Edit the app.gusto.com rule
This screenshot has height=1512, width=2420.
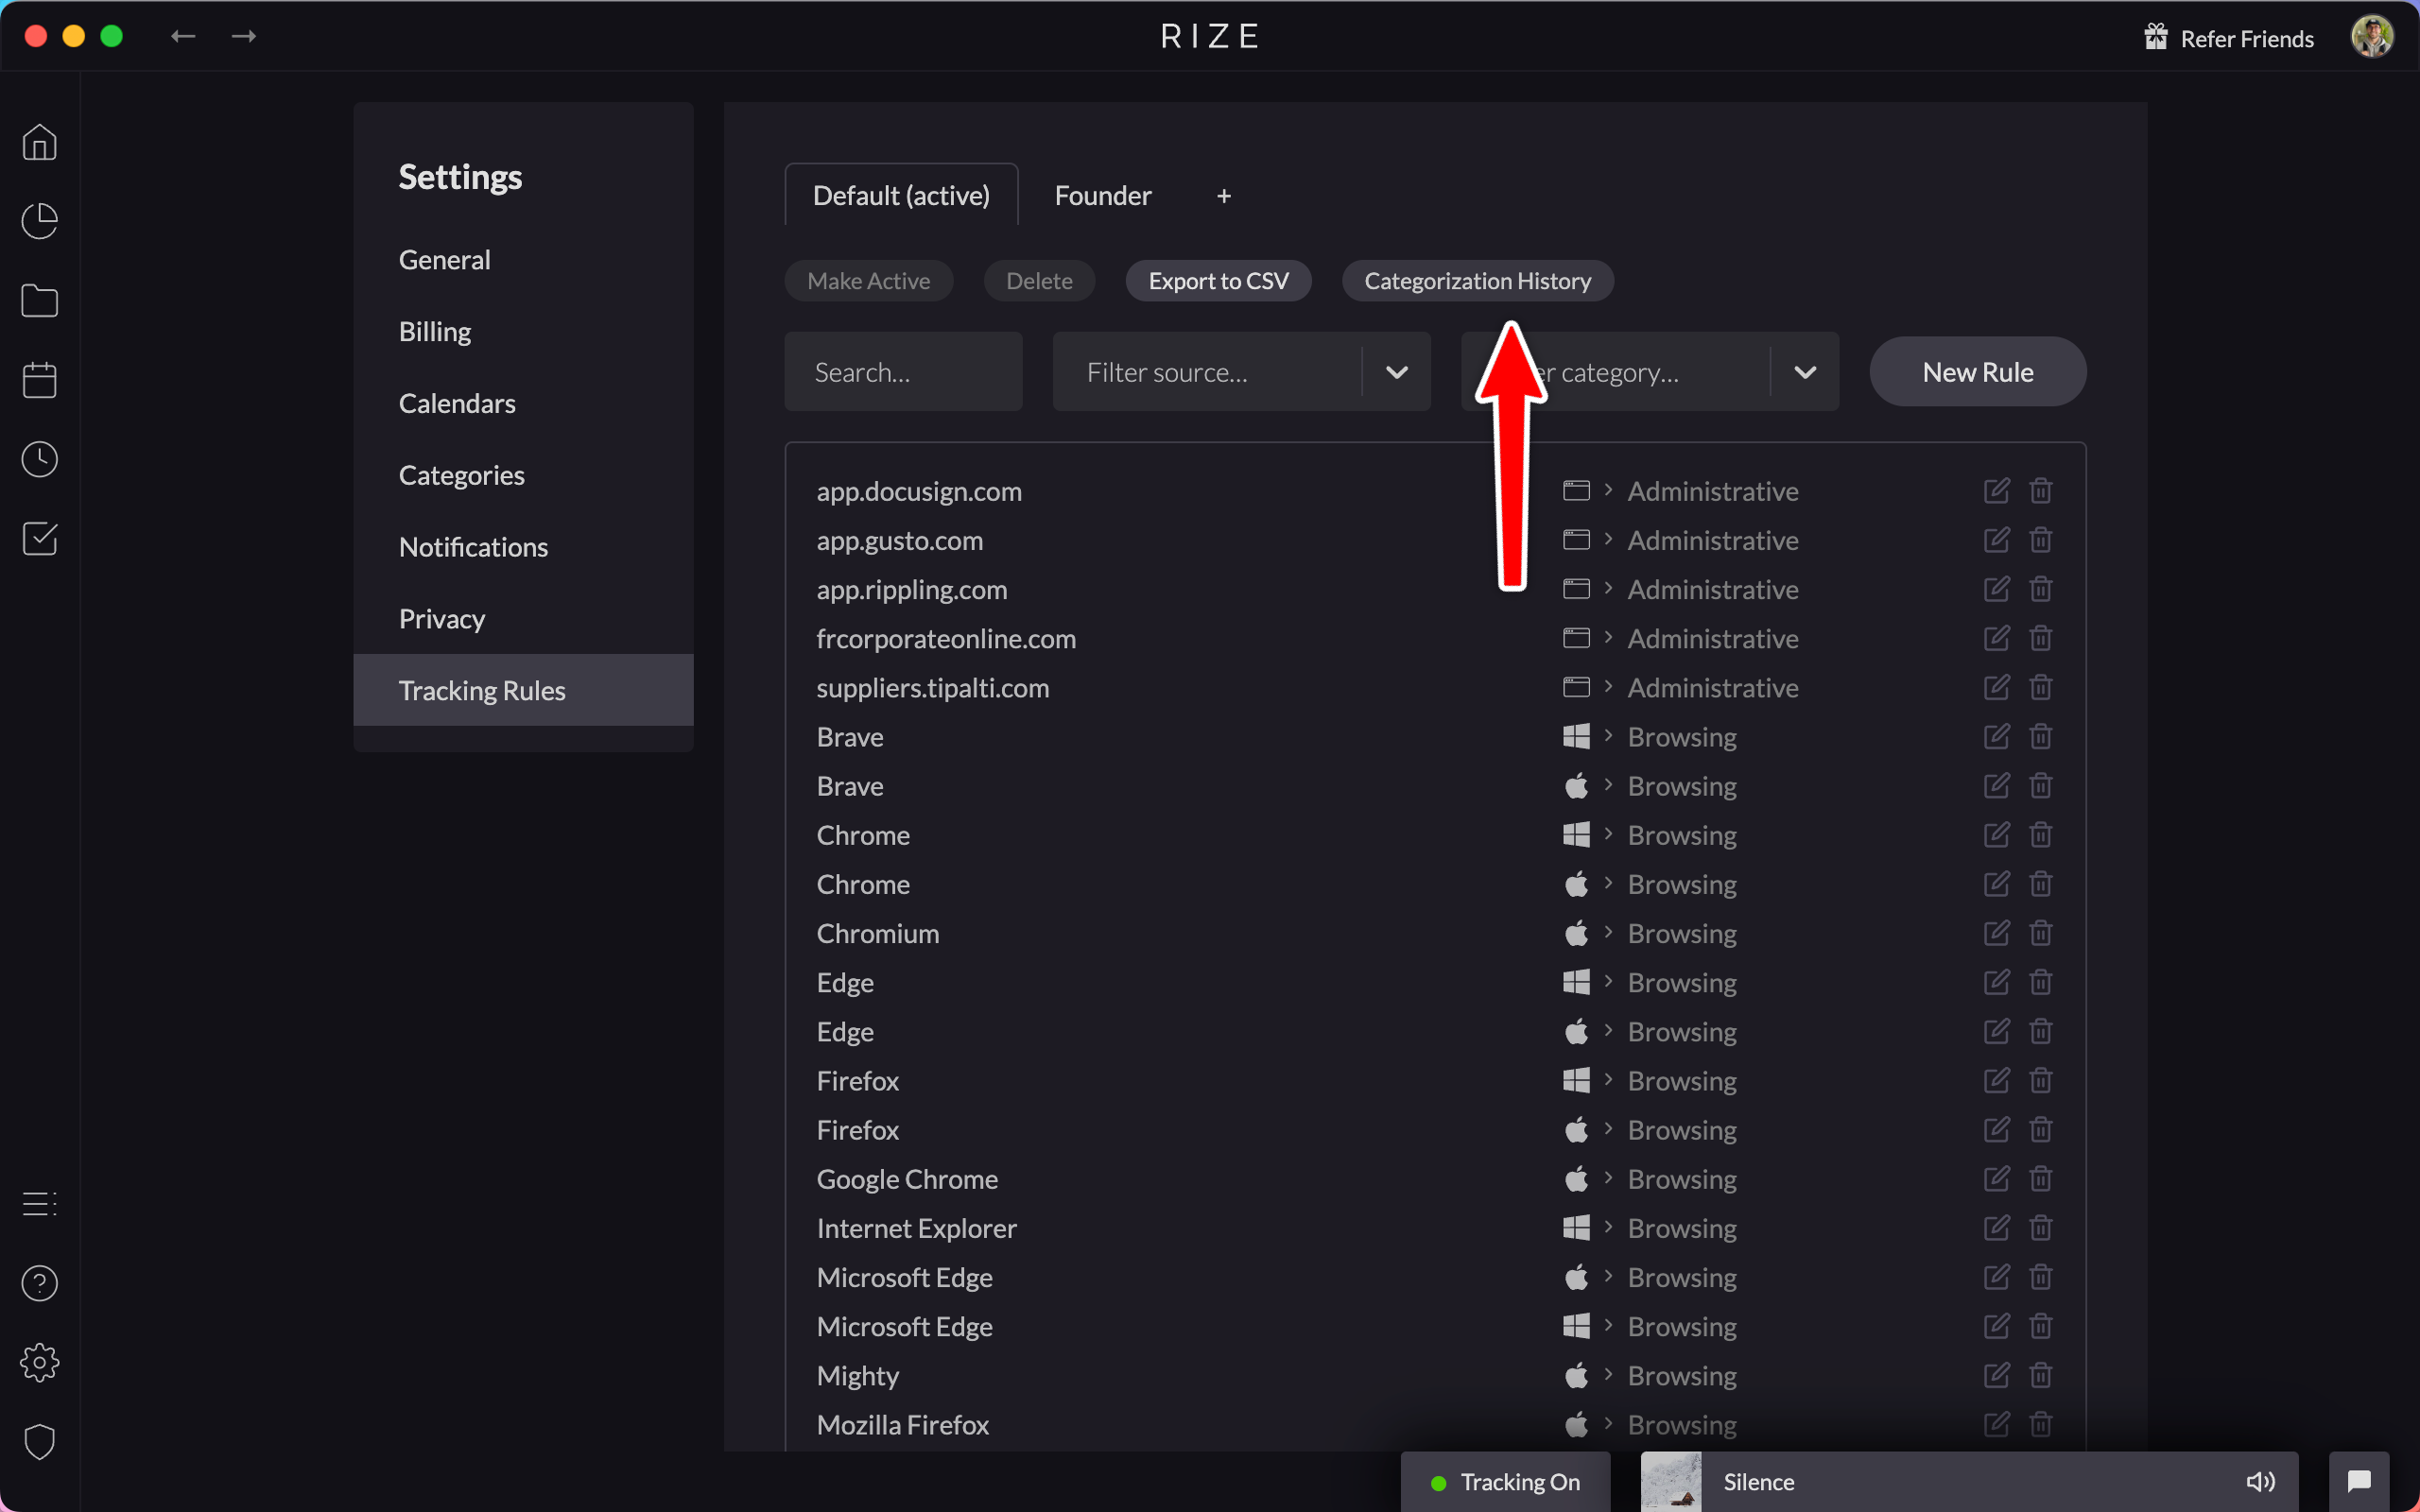(x=1996, y=540)
